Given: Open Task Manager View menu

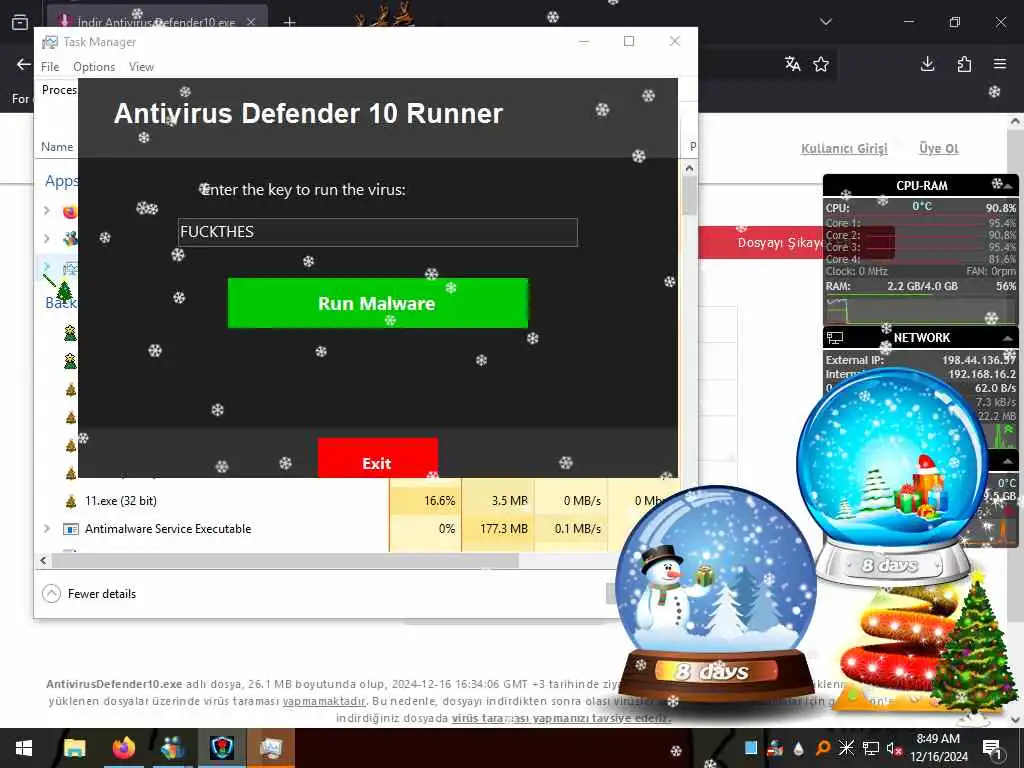Looking at the screenshot, I should click(141, 67).
